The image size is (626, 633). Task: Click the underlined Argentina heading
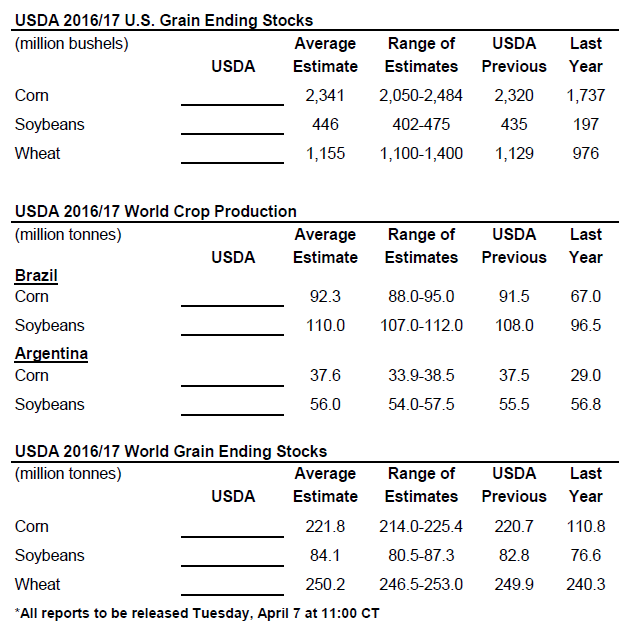[51, 354]
